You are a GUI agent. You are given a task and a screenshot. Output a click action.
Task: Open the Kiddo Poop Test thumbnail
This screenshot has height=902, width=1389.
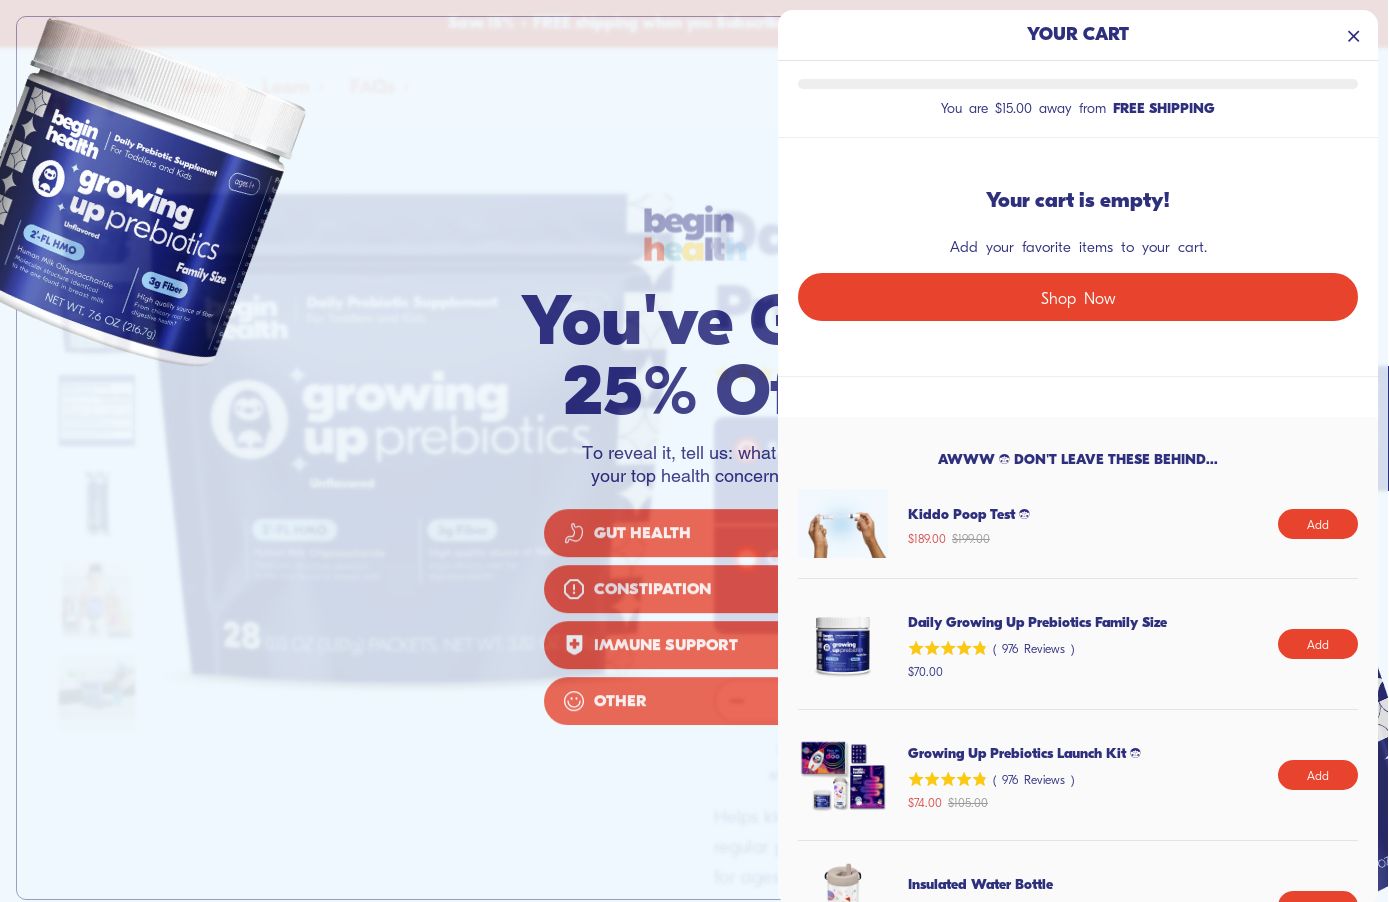point(843,524)
